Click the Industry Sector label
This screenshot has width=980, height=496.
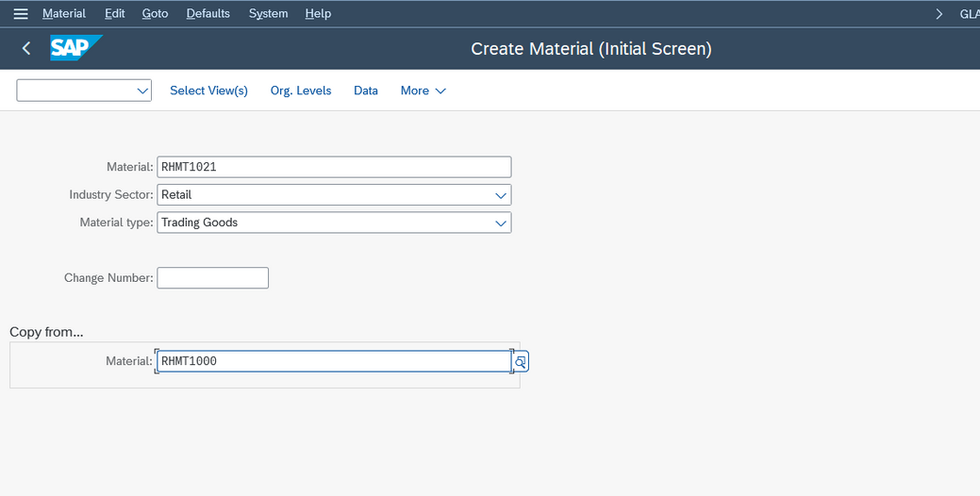tap(111, 195)
